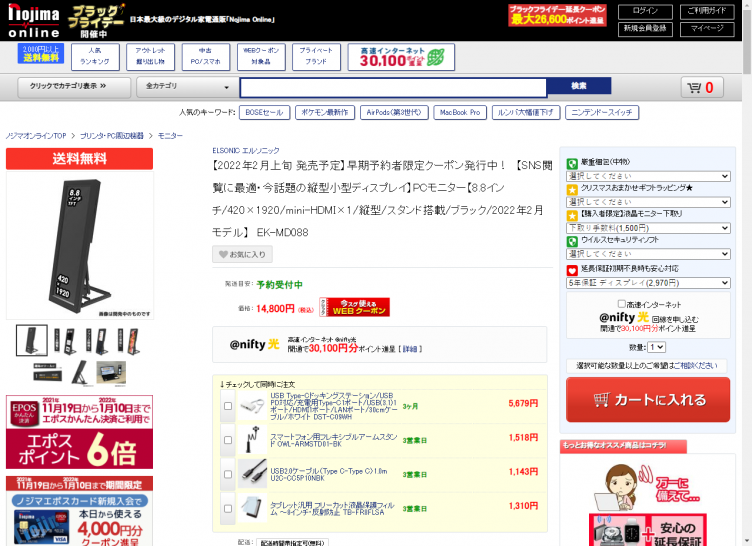This screenshot has width=752, height=546.
Task: Click the ポケモン最新作 keyword link
Action: [325, 113]
